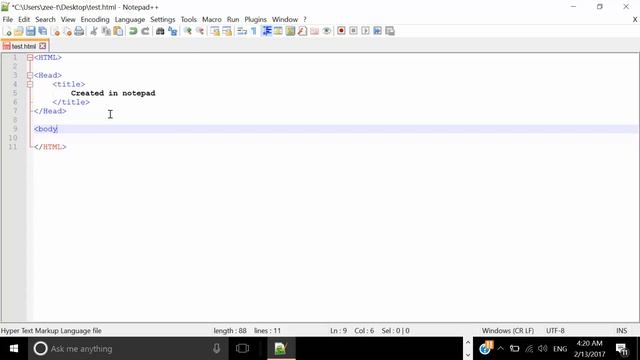Toggle file monitoring eye icon

coord(327,31)
